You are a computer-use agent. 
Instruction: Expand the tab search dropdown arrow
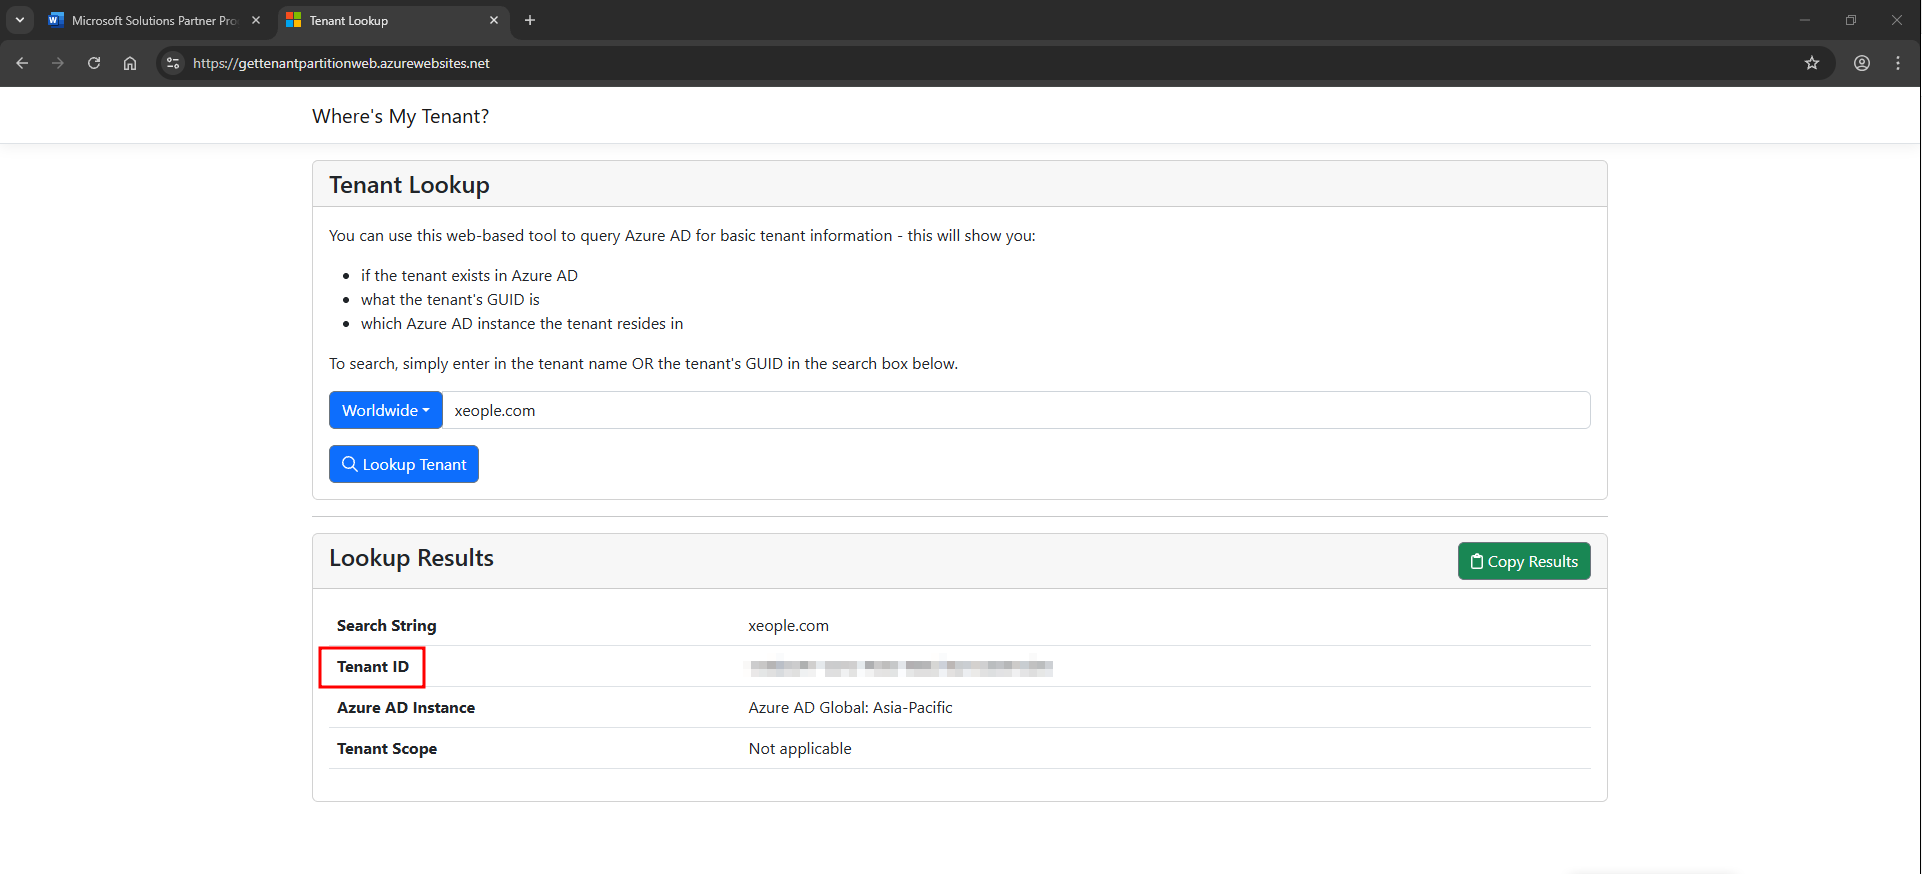point(20,20)
